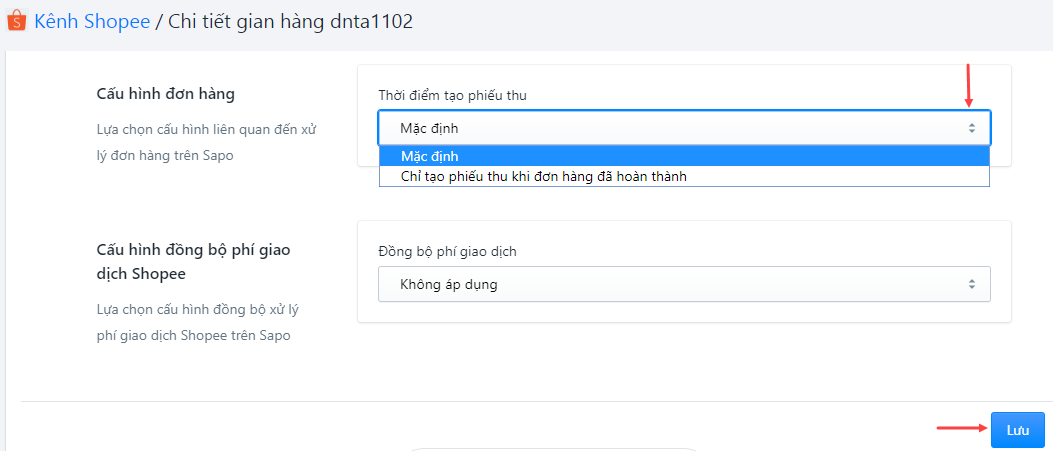The image size is (1053, 451).
Task: Select the highlighted Mặc định option
Action: (x=684, y=156)
